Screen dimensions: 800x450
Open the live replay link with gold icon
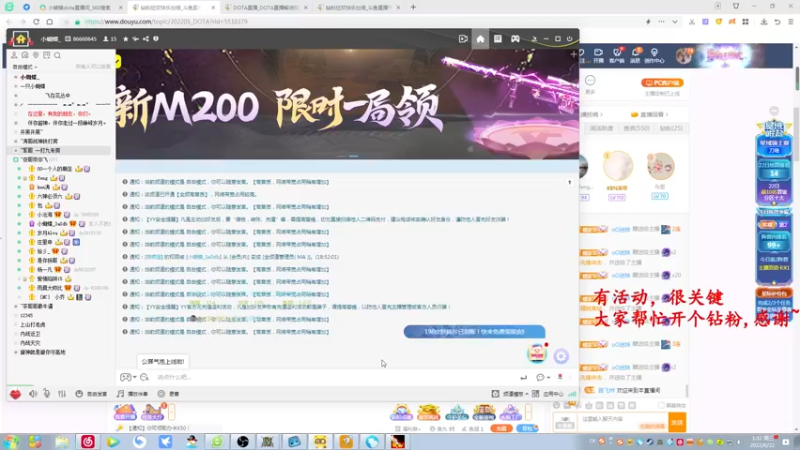[649, 114]
